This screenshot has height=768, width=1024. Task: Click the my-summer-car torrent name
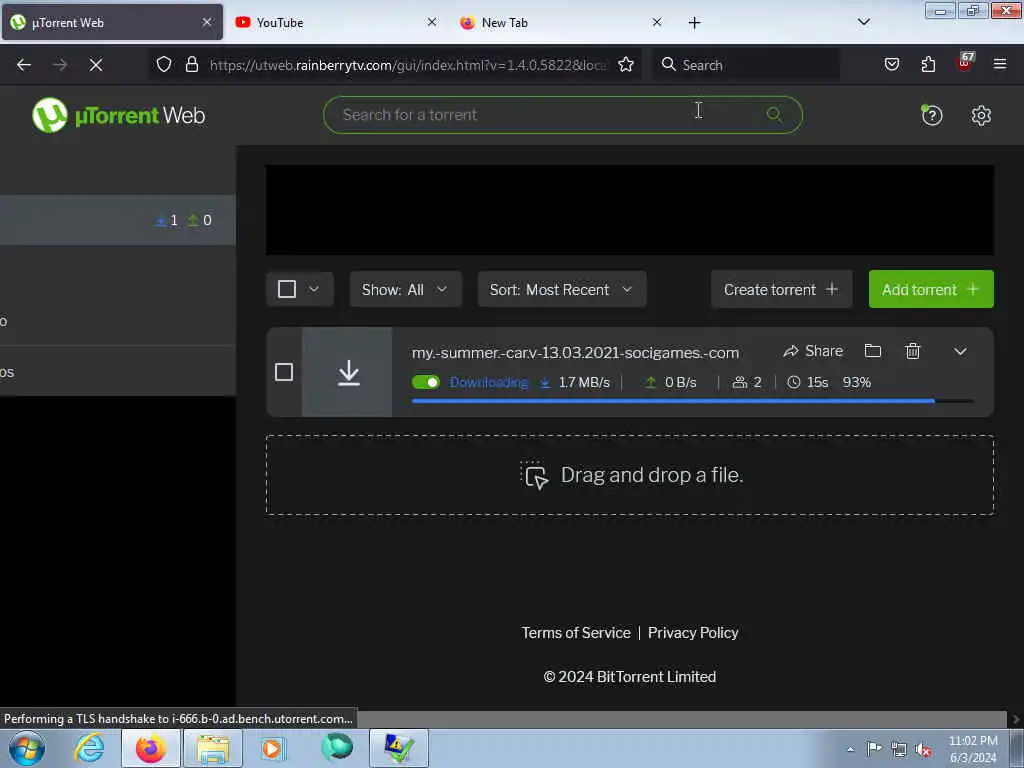(575, 353)
